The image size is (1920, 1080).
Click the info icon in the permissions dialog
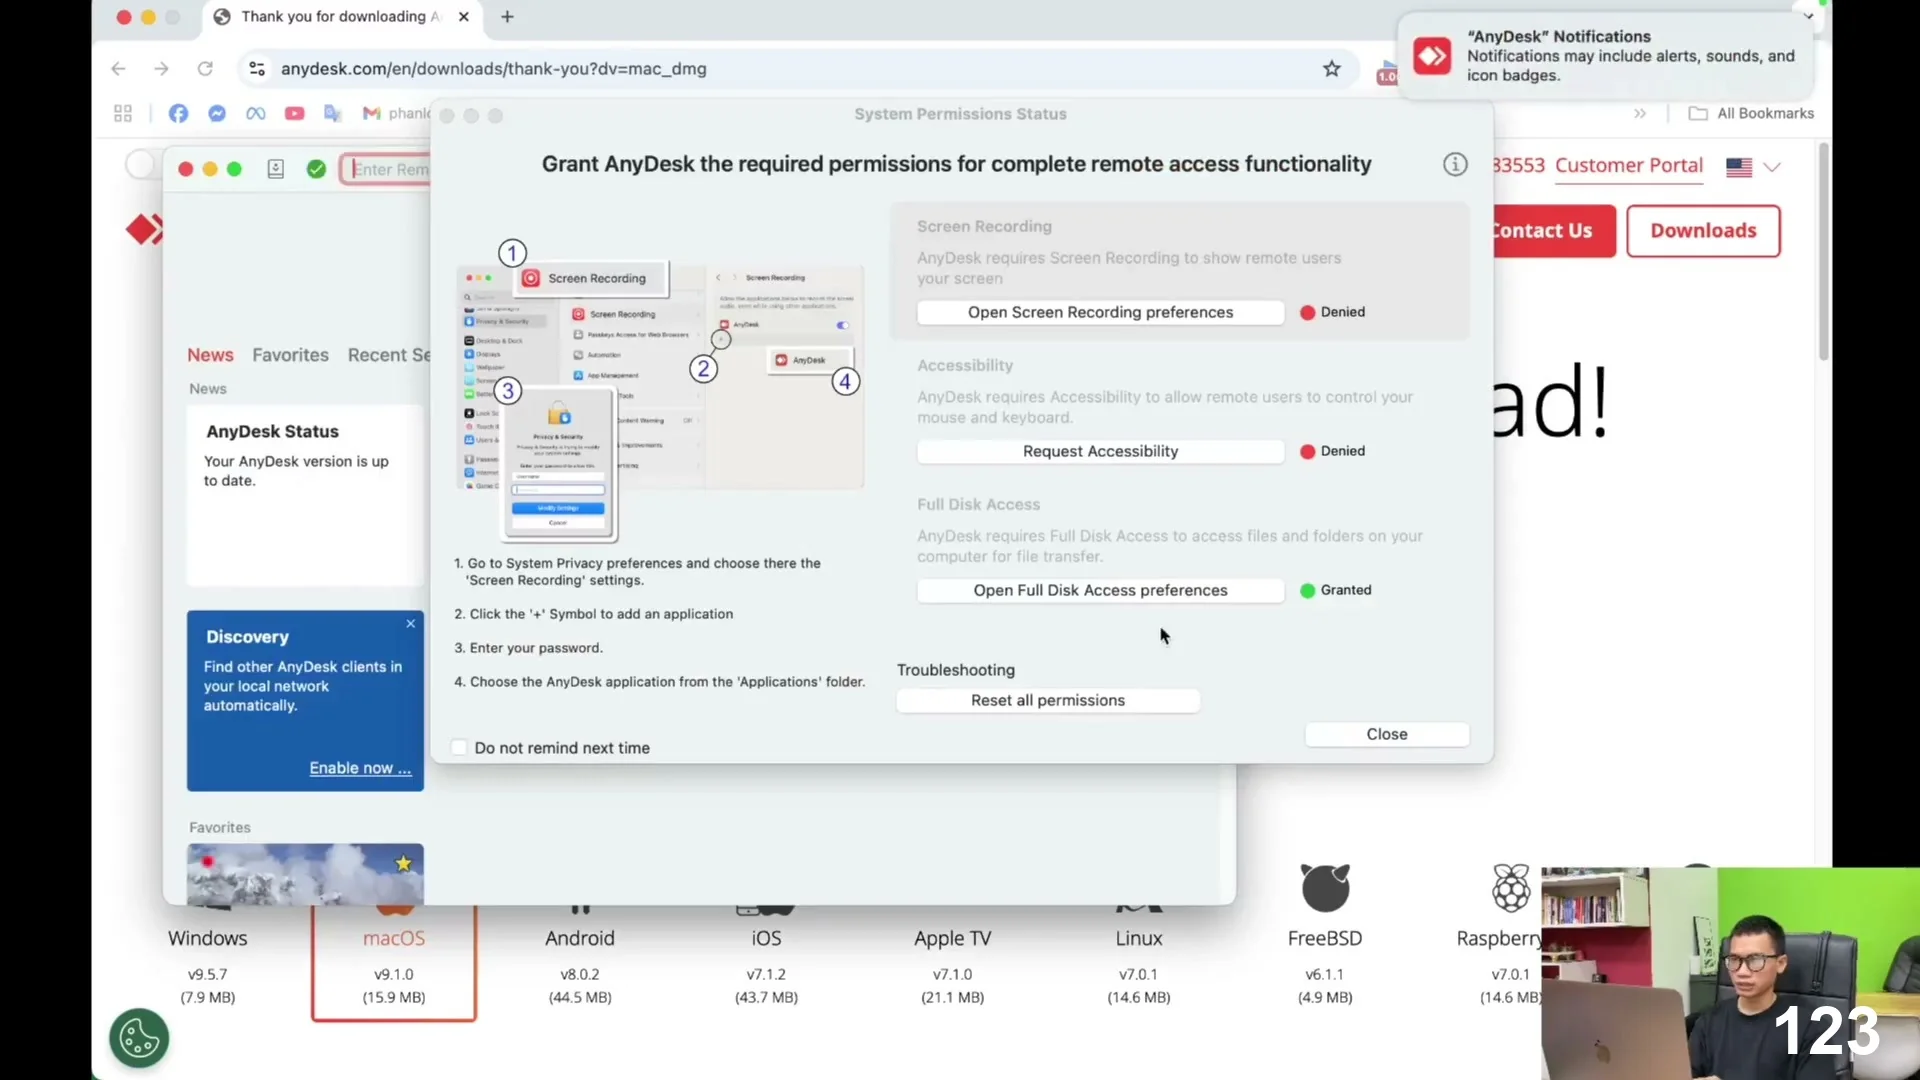point(1455,165)
